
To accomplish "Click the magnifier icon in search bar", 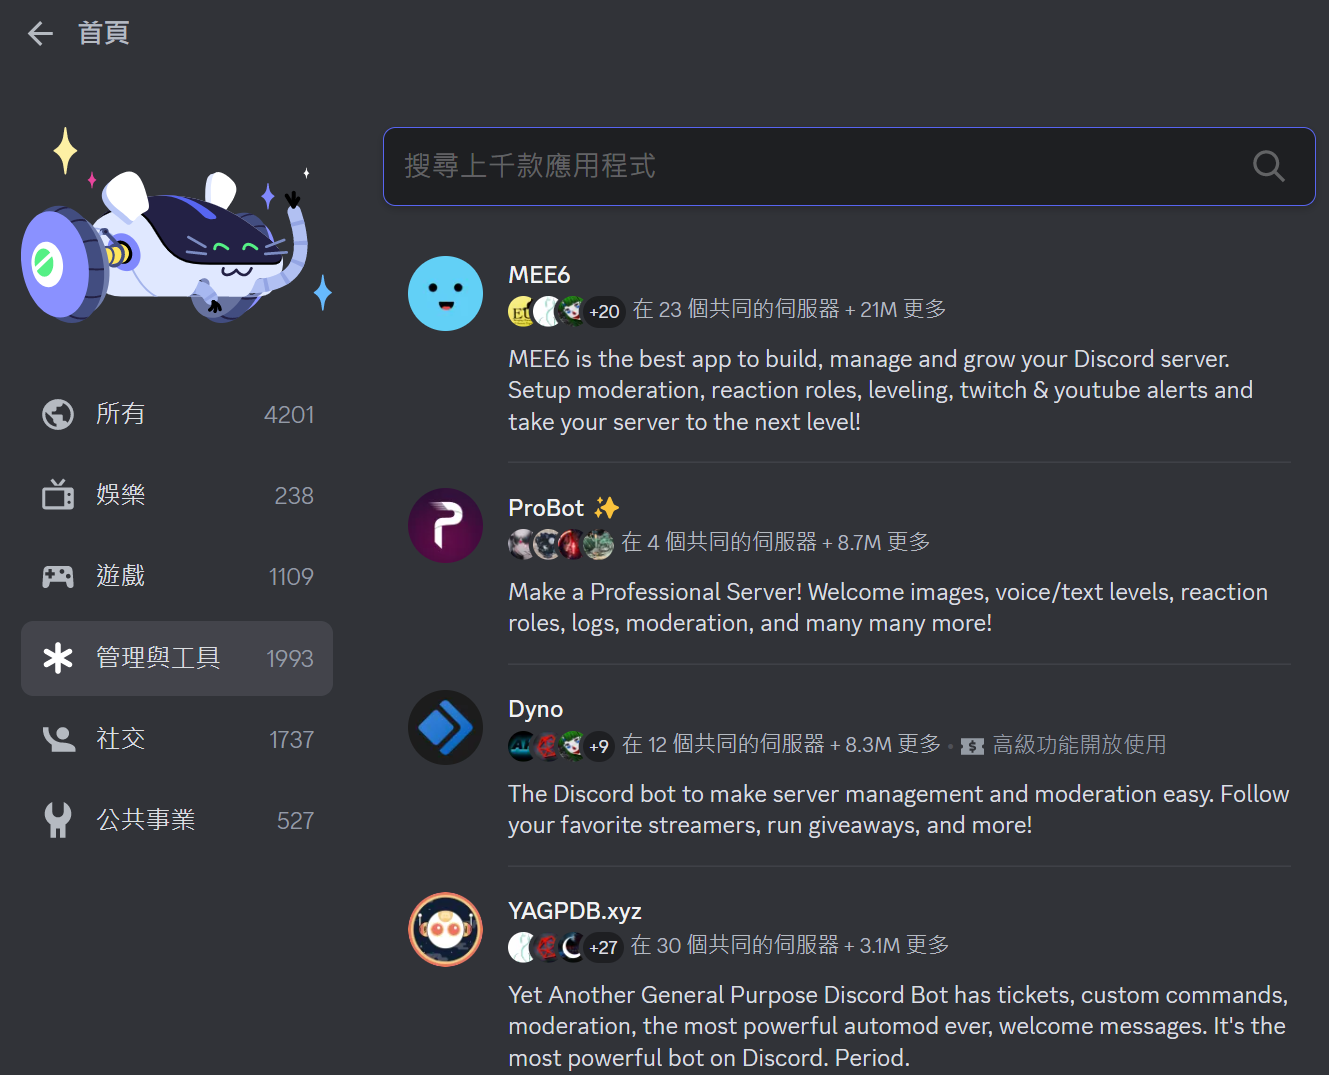I will pos(1268,166).
